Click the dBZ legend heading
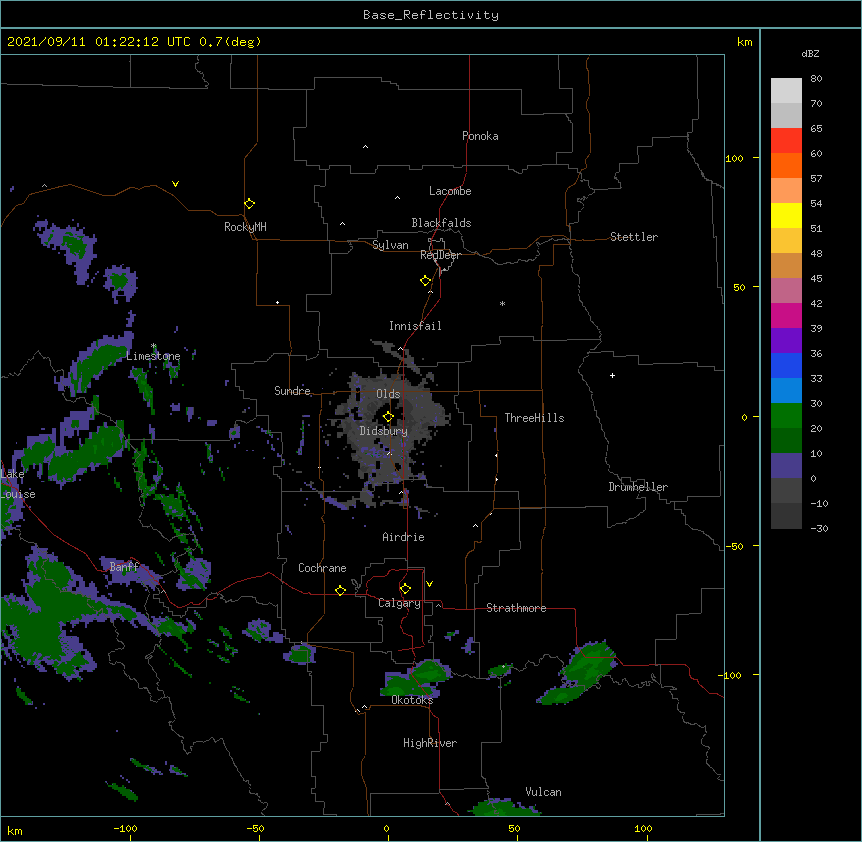 pos(810,53)
